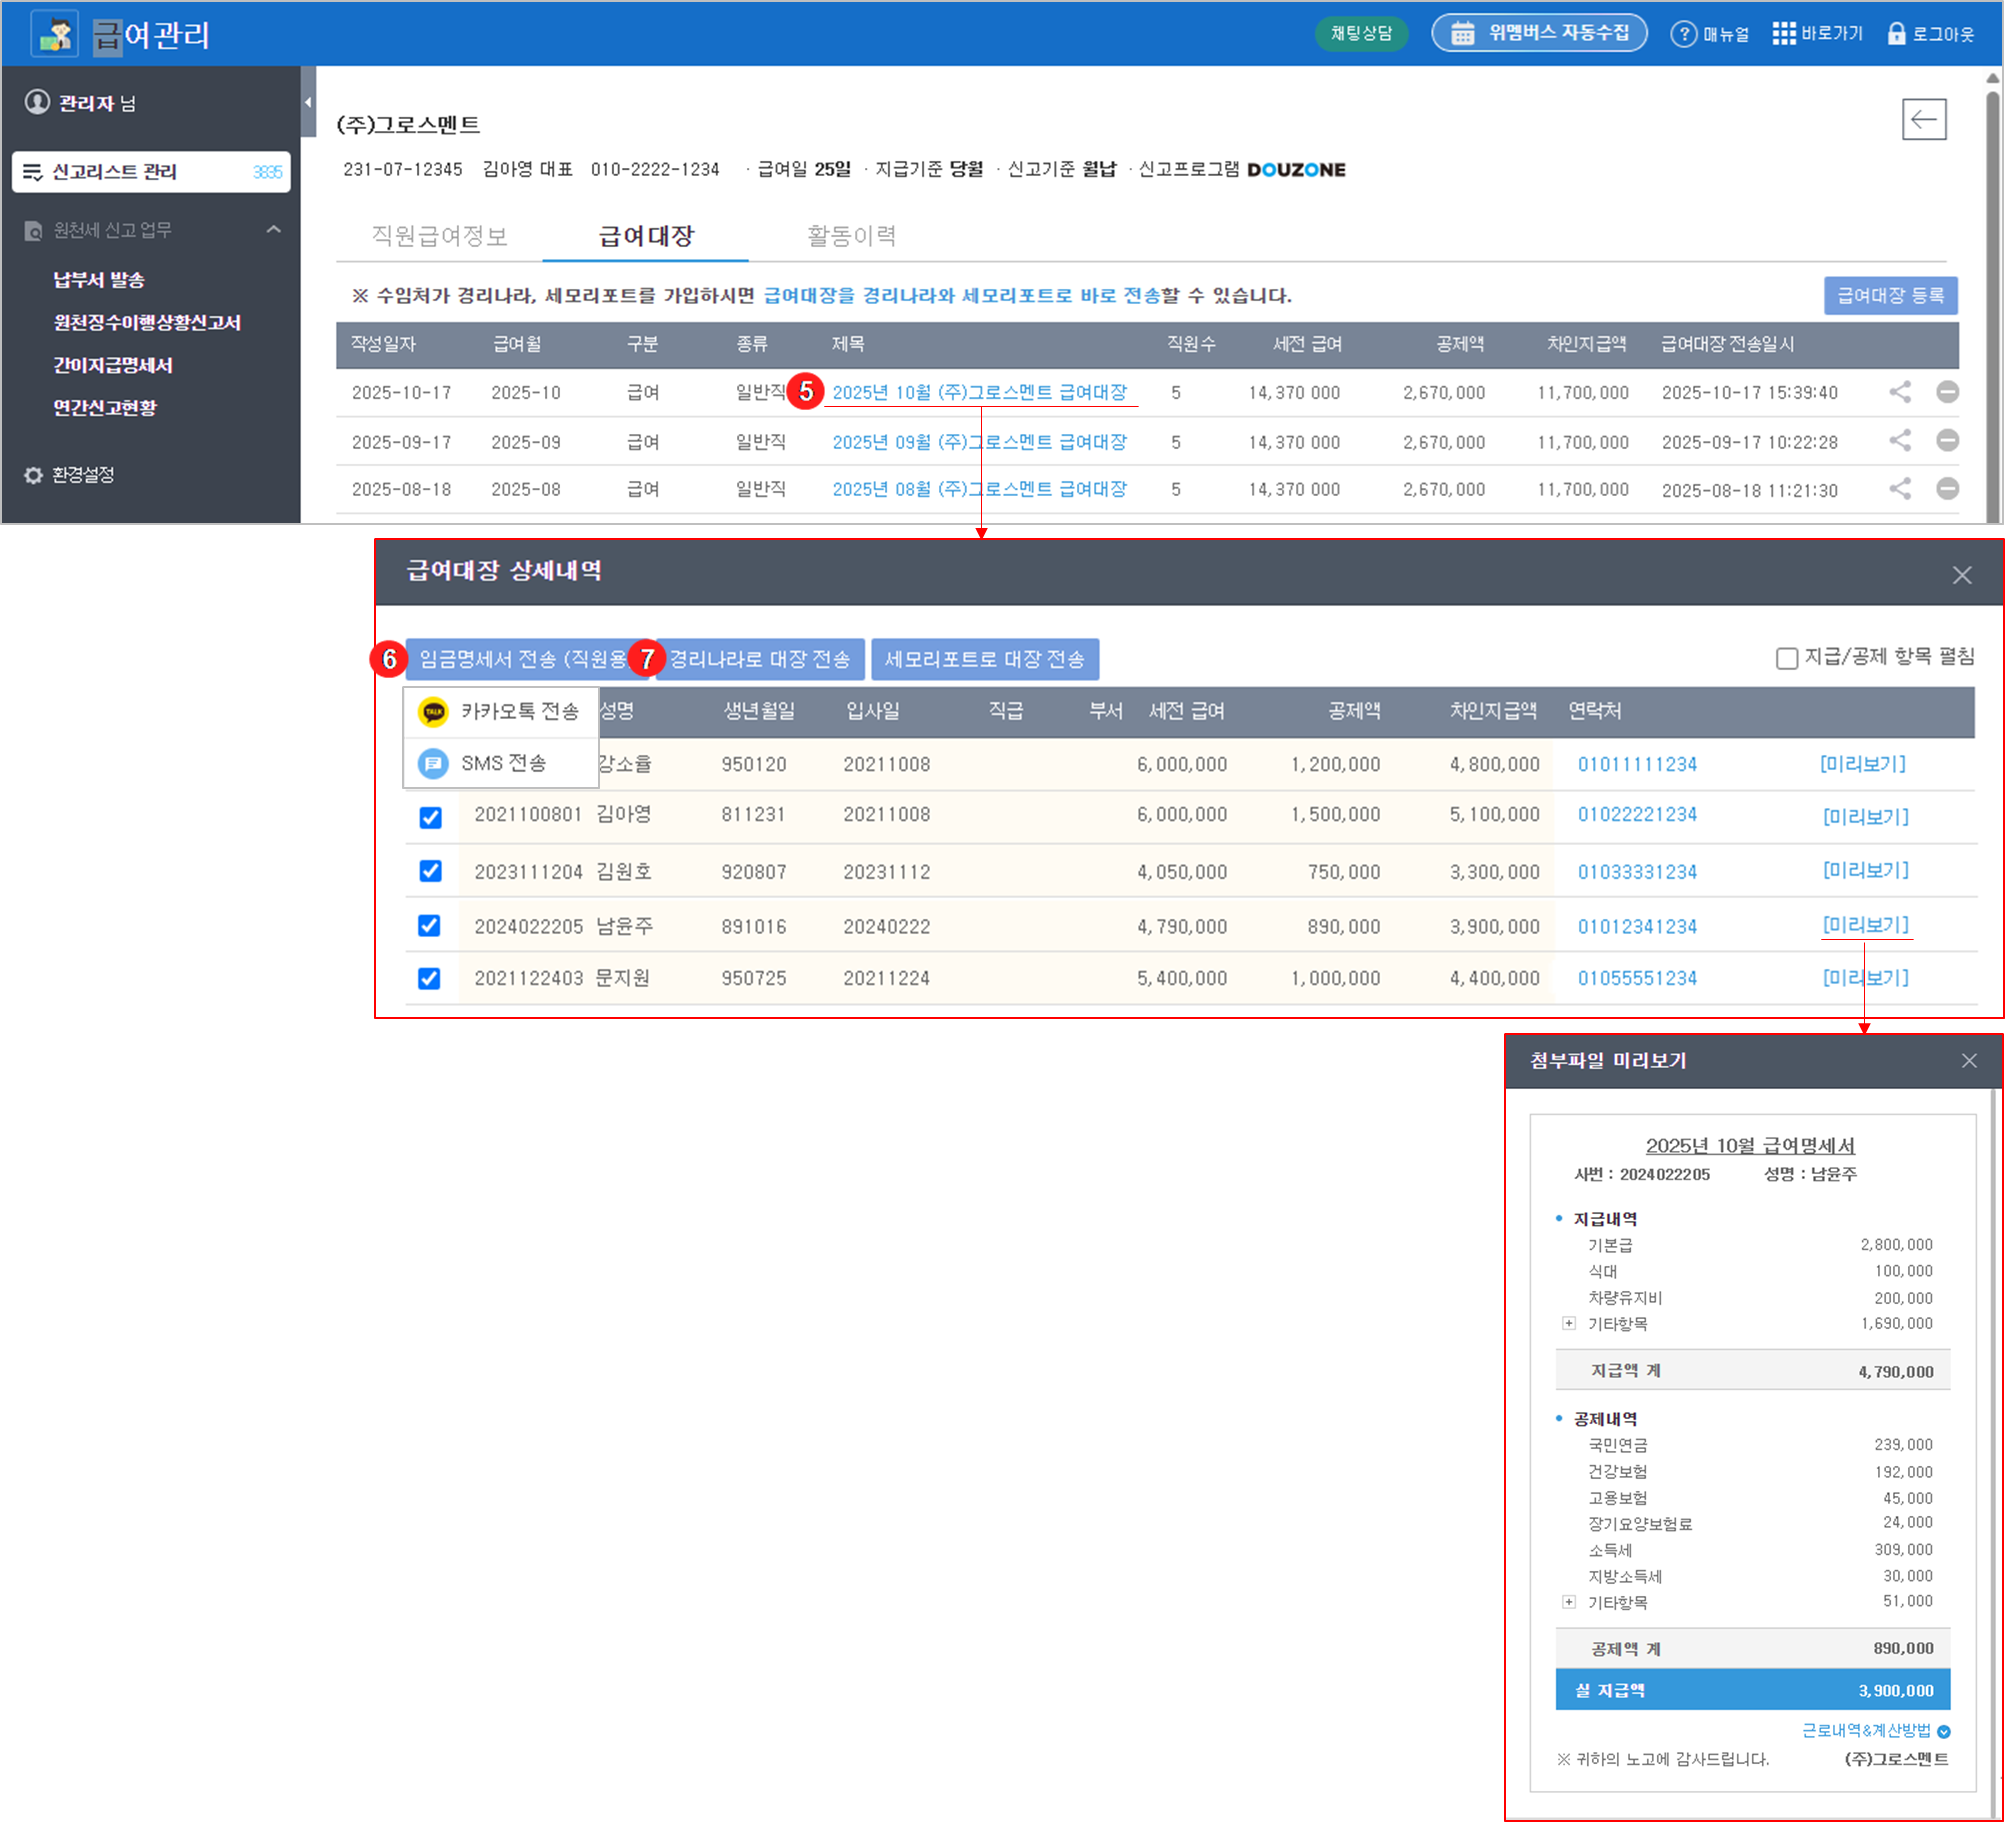
Task: Expand 기타항목 under 지급내역
Action: pyautogui.click(x=1568, y=1323)
